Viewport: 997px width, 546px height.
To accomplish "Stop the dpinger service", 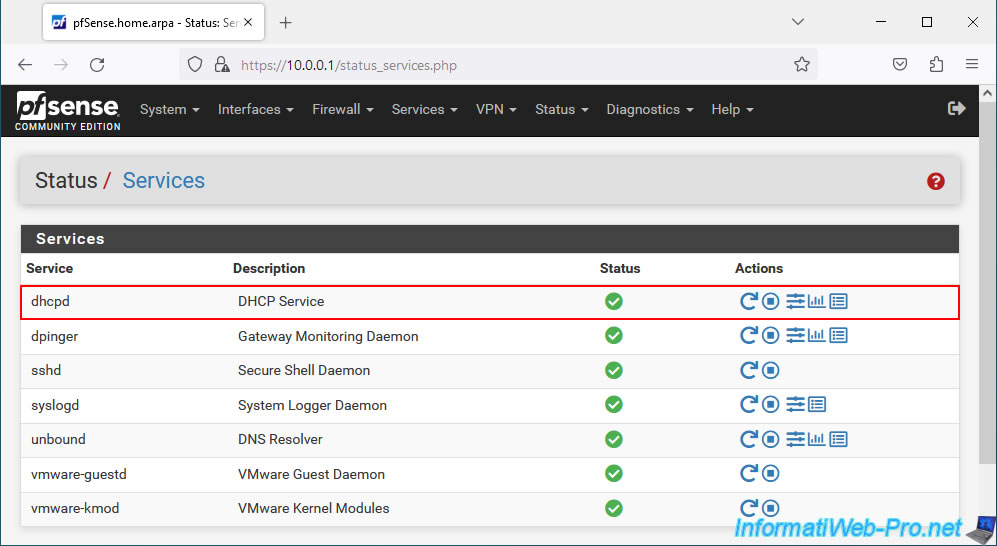I will (x=771, y=335).
